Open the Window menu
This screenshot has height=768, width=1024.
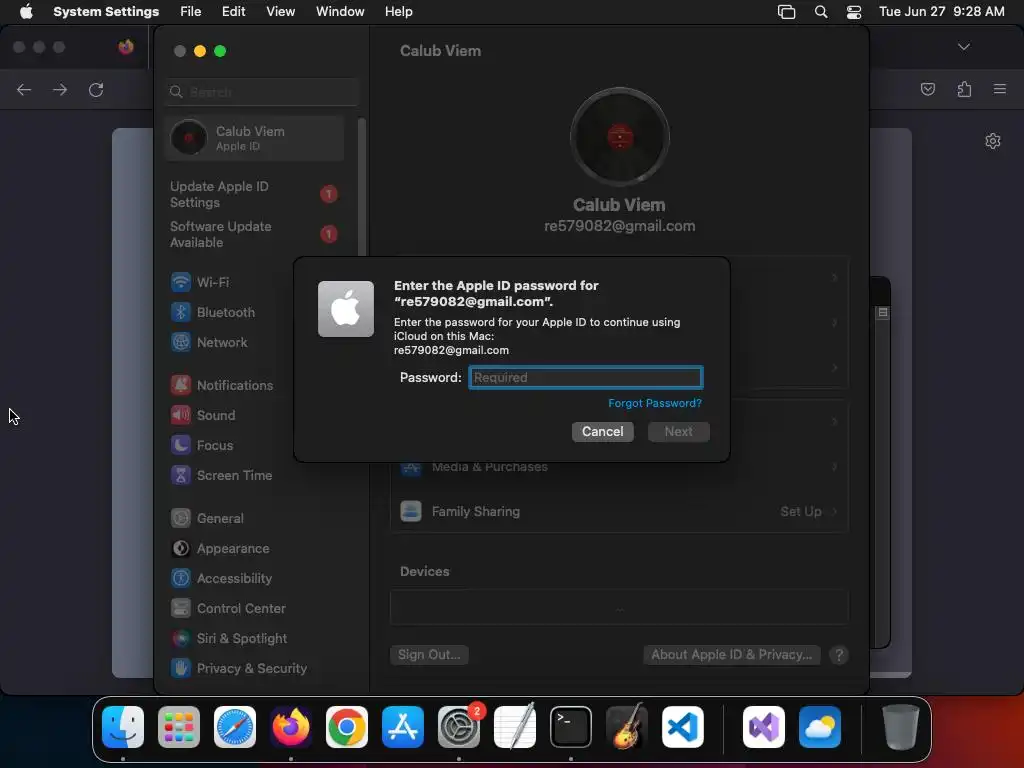(x=340, y=12)
